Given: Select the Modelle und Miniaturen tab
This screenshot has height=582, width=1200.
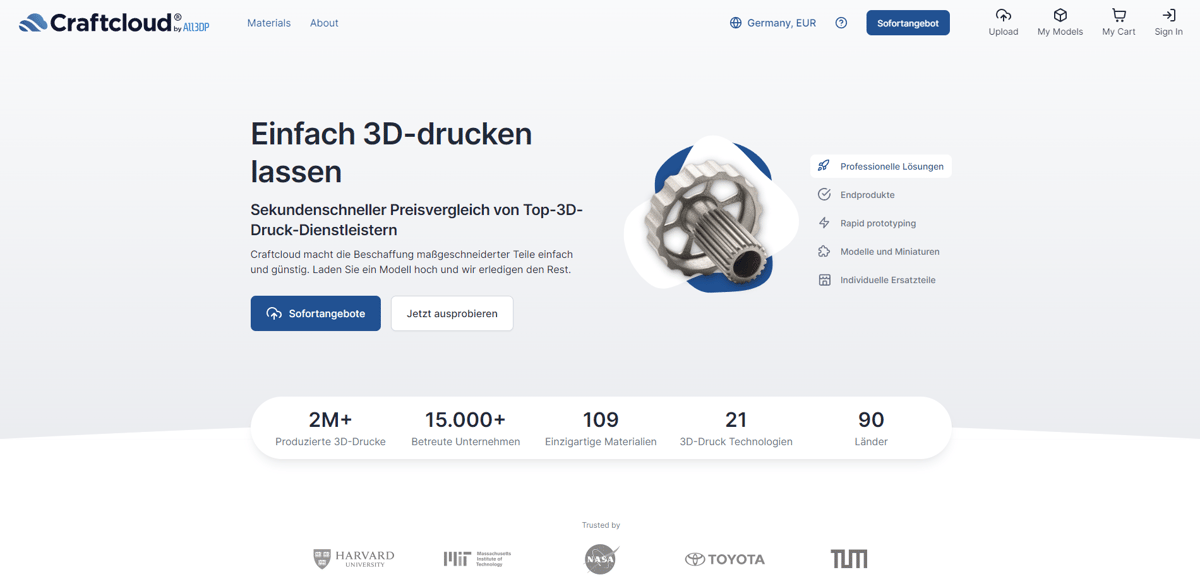Looking at the screenshot, I should pos(879,252).
